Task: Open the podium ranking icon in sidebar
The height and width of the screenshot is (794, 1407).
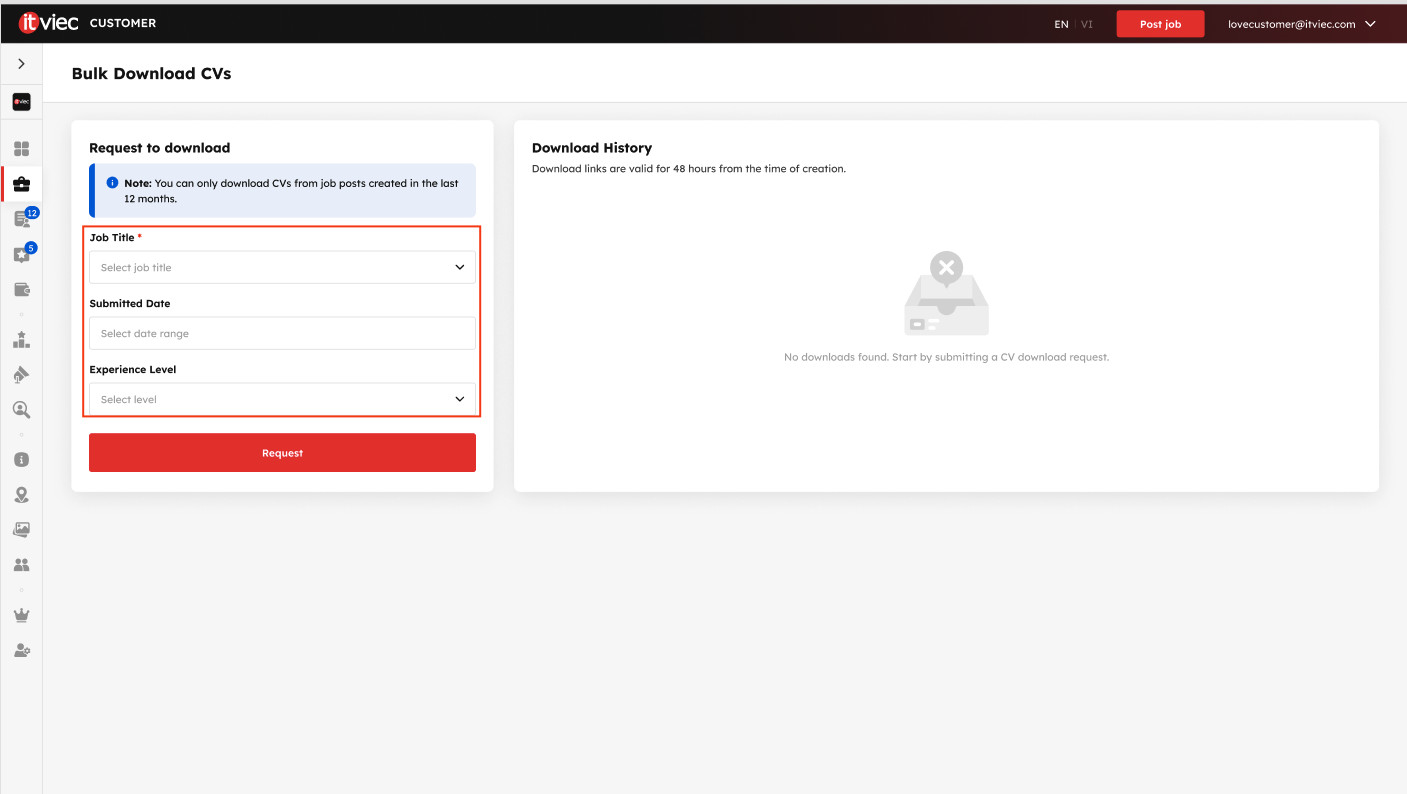Action: click(x=21, y=340)
